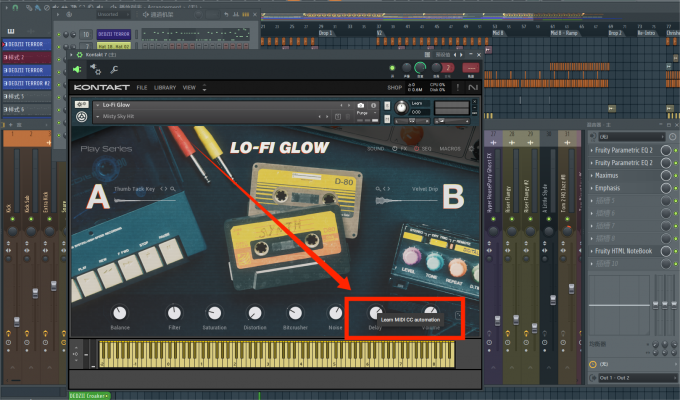Toggle preset browser grid icon in Kontakt title bar
The image size is (680, 400).
pyautogui.click(x=427, y=55)
